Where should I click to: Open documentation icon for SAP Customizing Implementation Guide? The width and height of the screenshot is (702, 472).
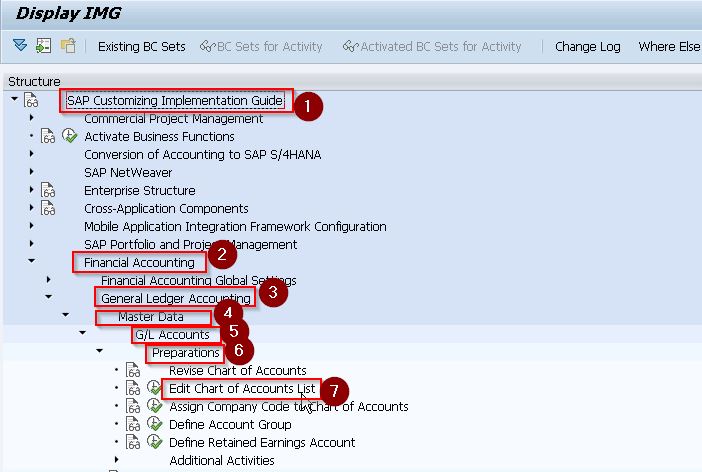31,100
